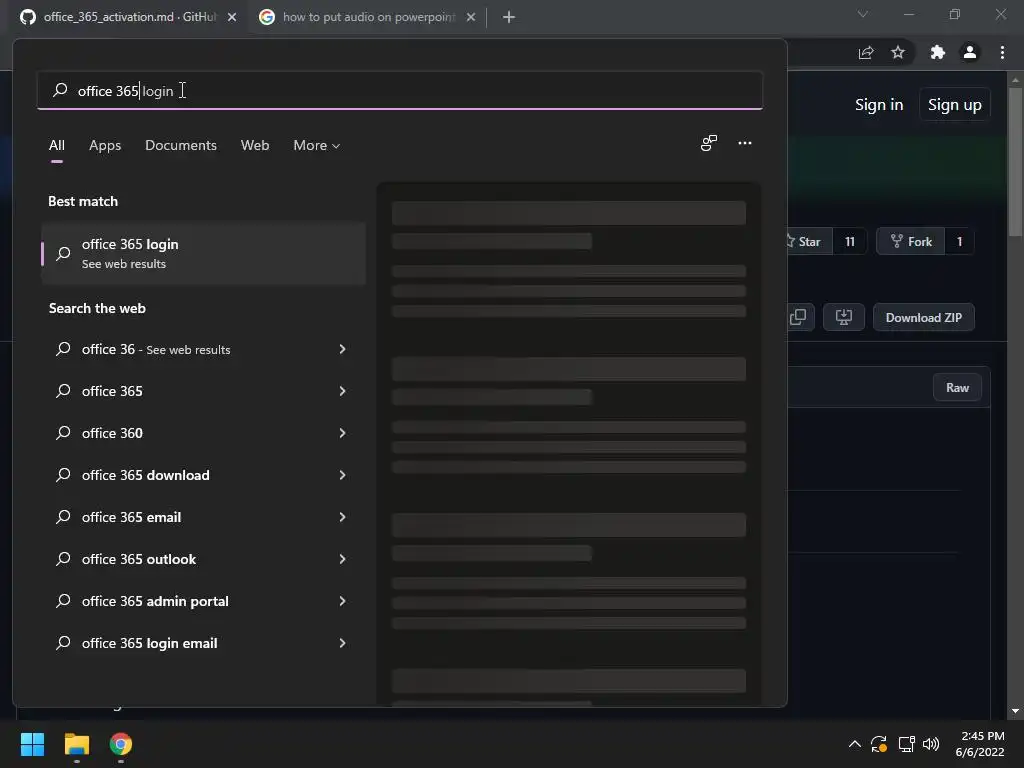Open File Explorer from the taskbar

tap(76, 744)
